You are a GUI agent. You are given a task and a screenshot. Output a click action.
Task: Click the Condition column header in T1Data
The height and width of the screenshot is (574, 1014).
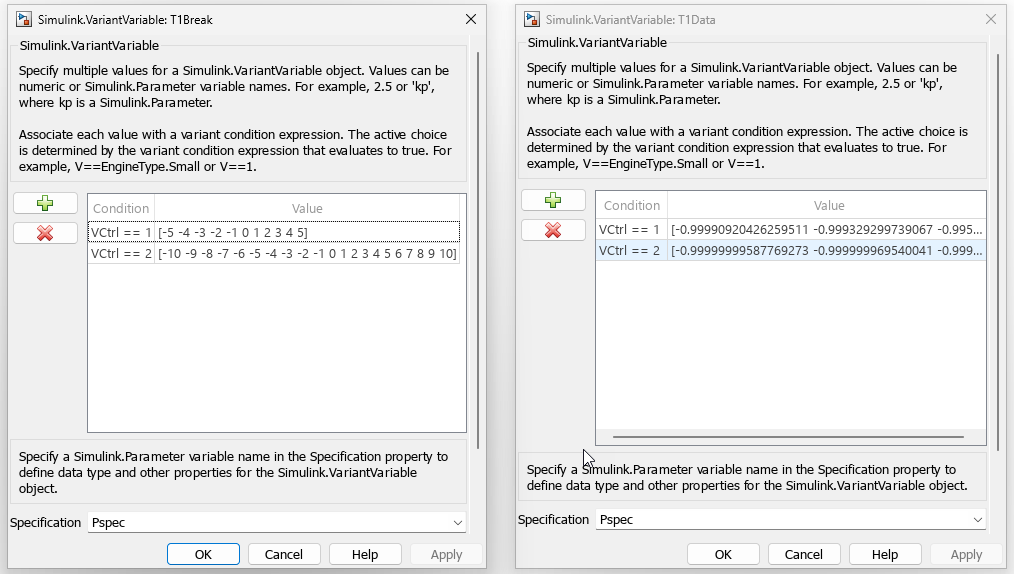click(632, 205)
